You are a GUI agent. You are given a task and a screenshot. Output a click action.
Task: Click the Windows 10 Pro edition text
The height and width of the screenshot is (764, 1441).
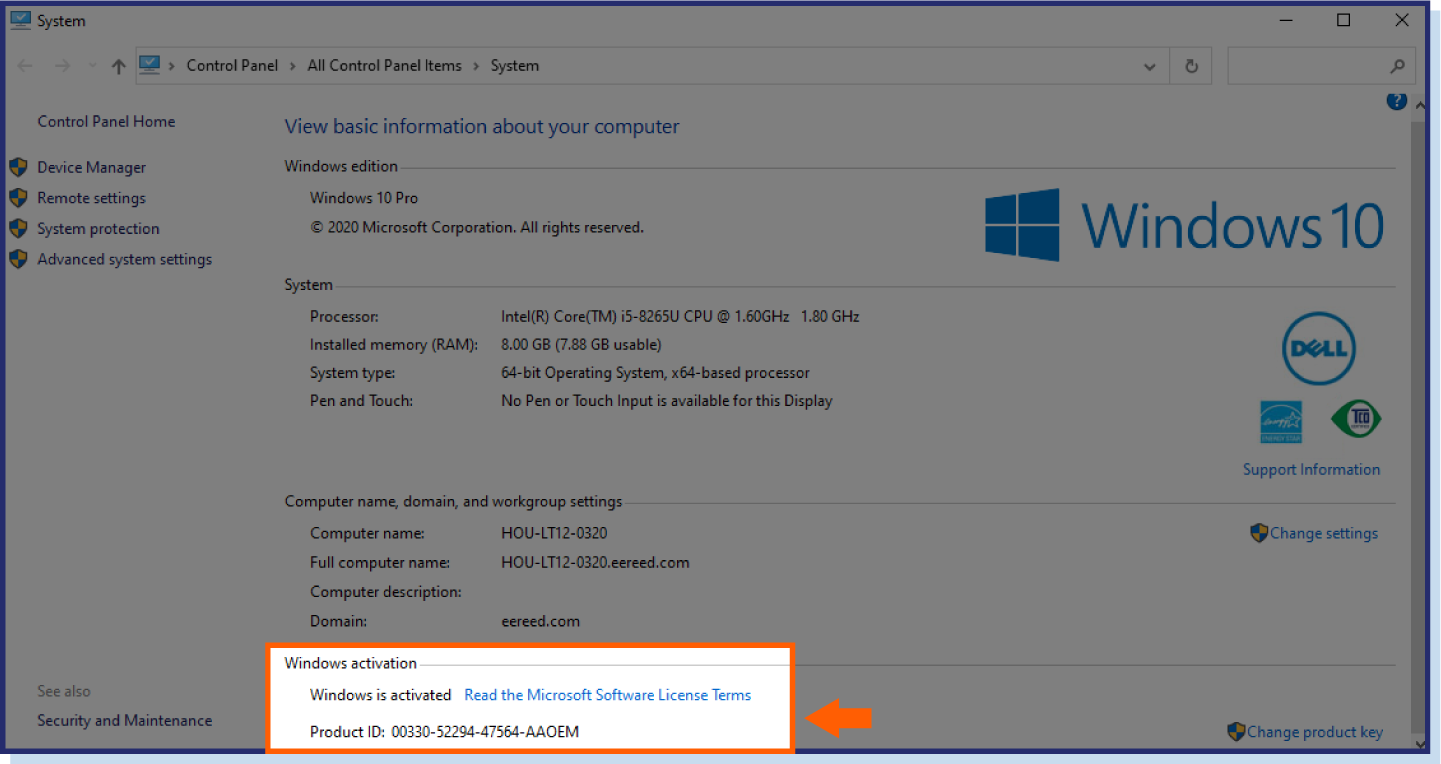coord(364,198)
